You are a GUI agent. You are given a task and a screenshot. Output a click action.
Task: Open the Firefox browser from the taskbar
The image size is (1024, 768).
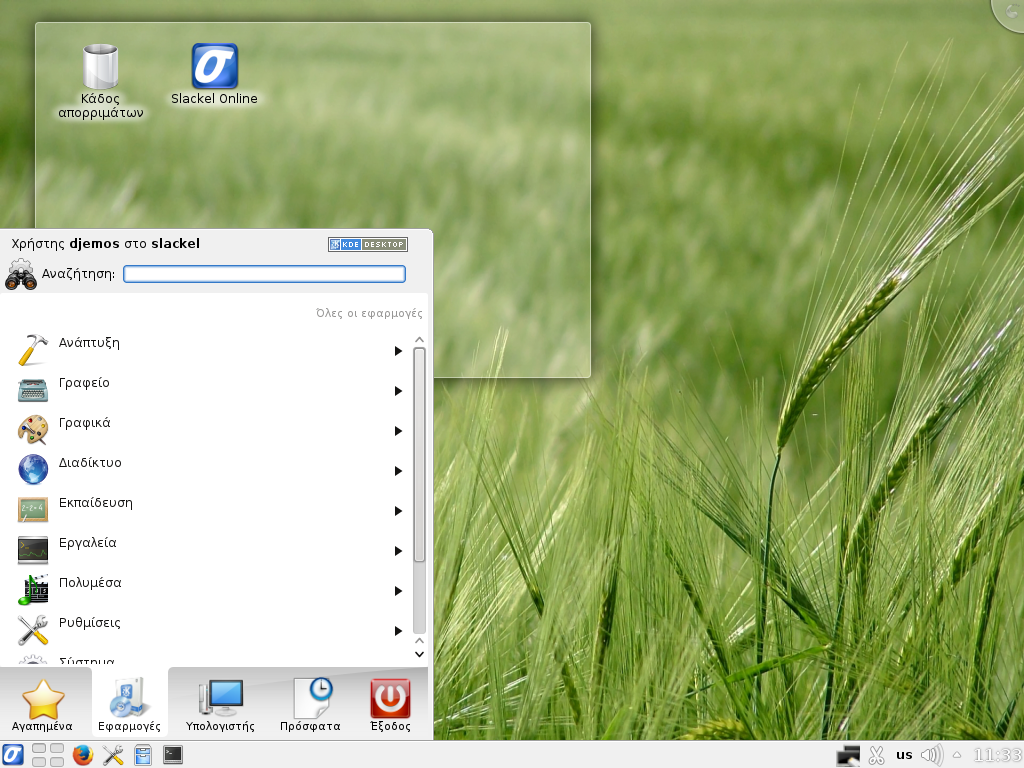pyautogui.click(x=83, y=755)
